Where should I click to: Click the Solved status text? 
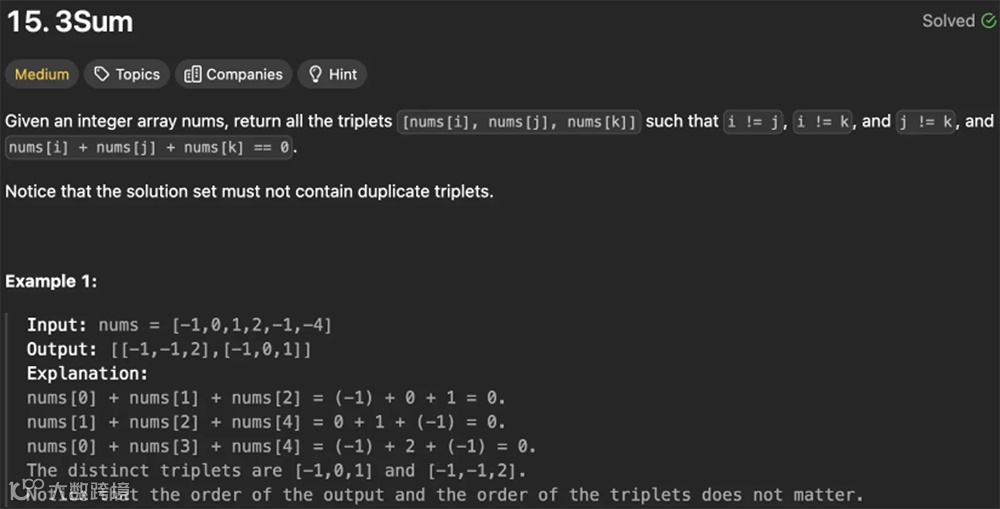point(948,21)
